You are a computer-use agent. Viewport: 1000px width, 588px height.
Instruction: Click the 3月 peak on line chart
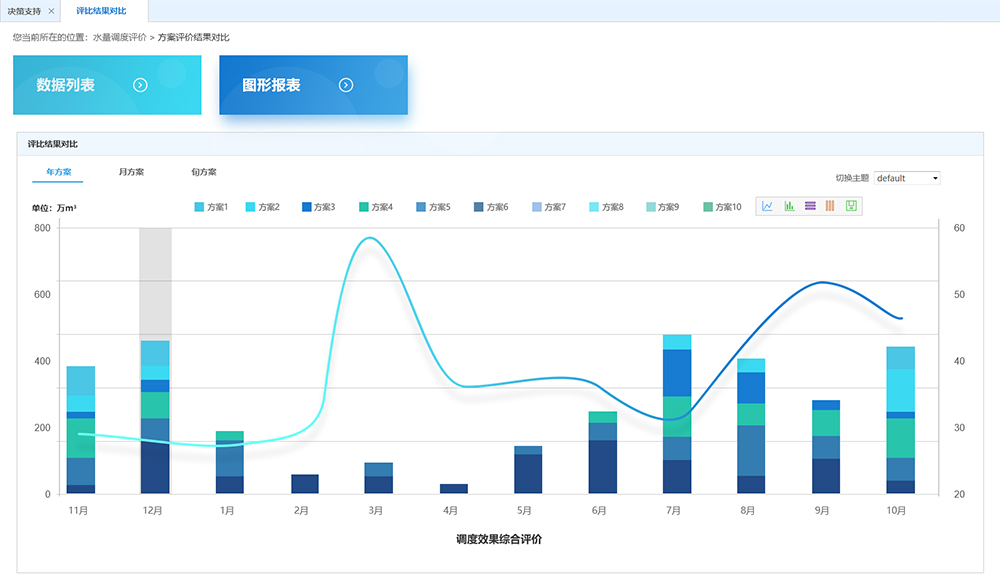(370, 238)
